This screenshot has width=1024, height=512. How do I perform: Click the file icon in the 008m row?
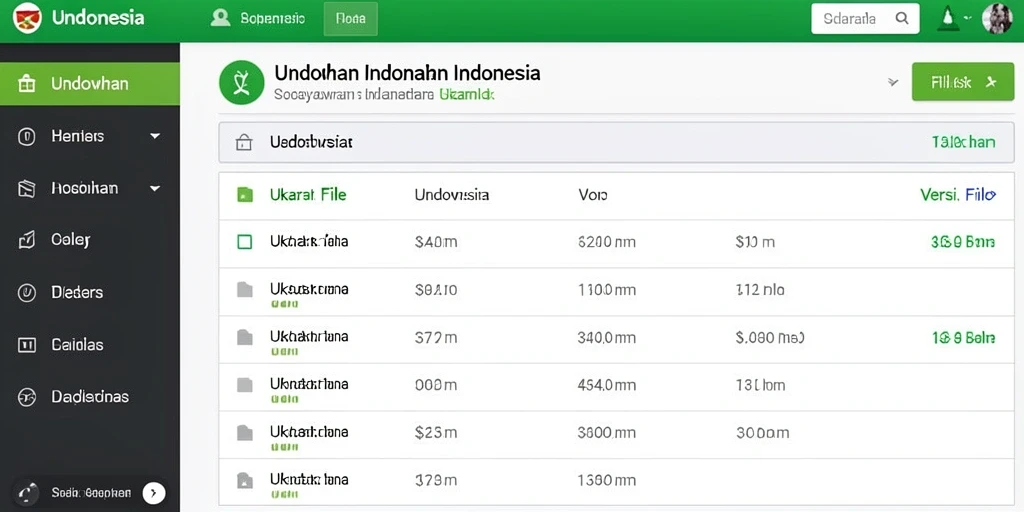244,385
